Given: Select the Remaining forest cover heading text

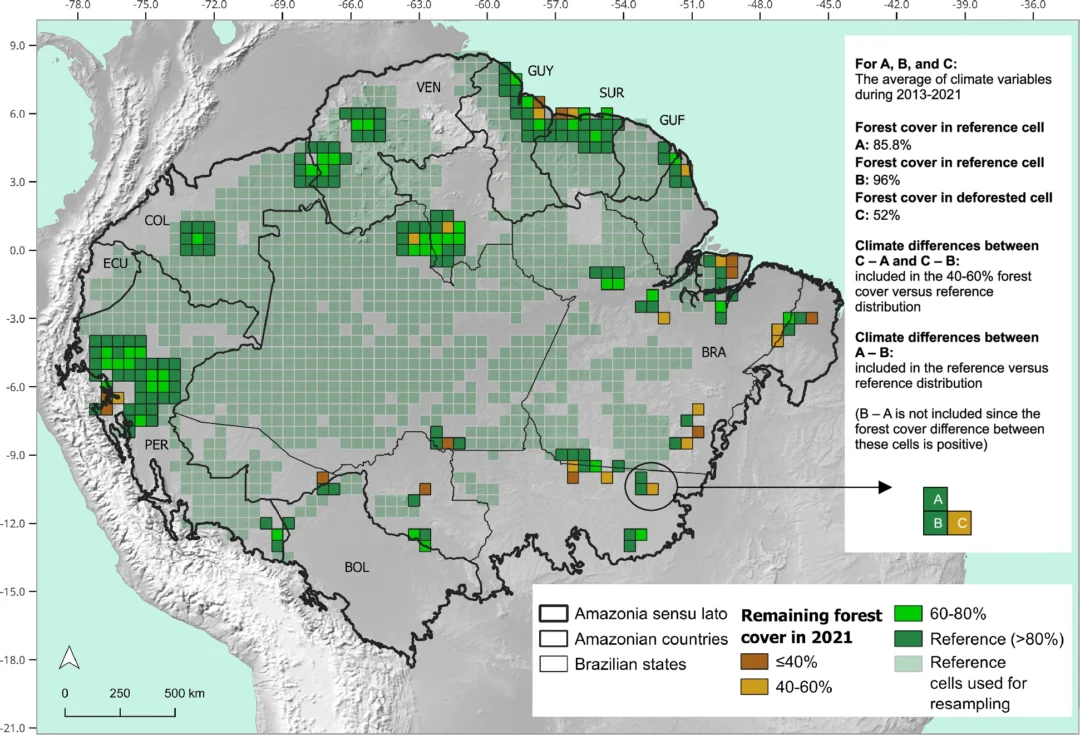Looking at the screenshot, I should click(x=811, y=625).
